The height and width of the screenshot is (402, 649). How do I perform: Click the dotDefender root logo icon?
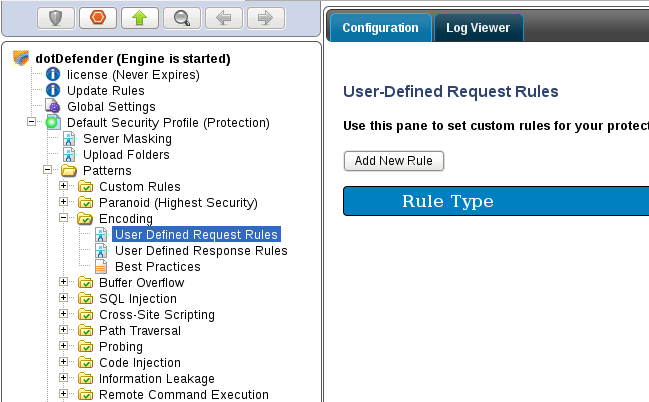[x=21, y=58]
